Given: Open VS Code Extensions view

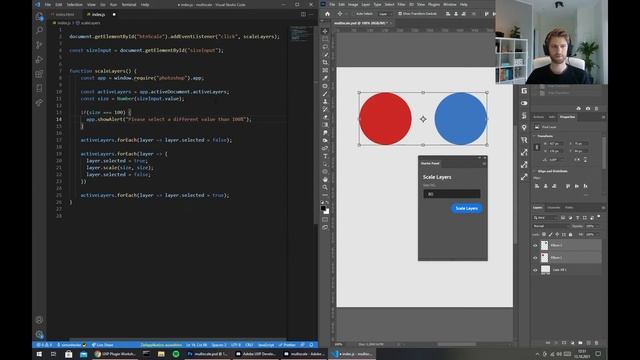Looking at the screenshot, I should [x=39, y=74].
